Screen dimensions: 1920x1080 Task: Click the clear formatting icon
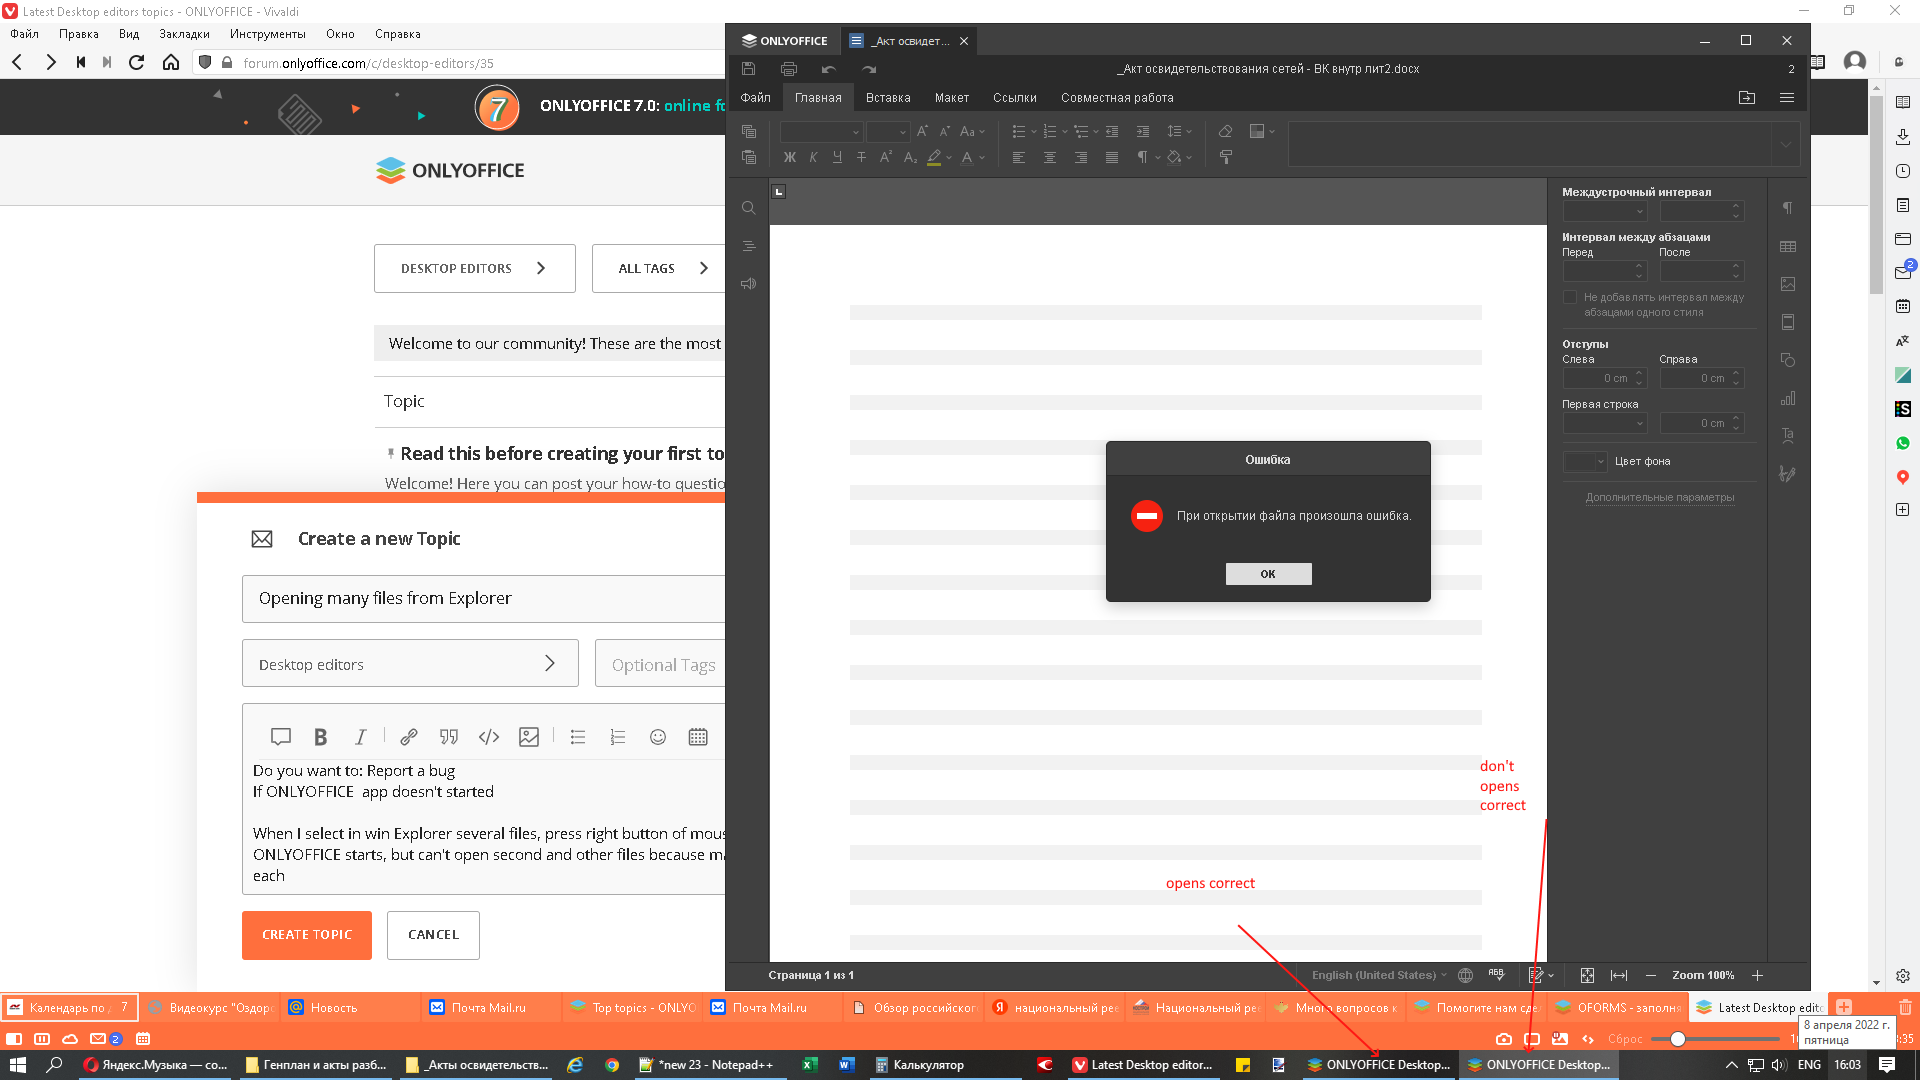tap(1226, 131)
